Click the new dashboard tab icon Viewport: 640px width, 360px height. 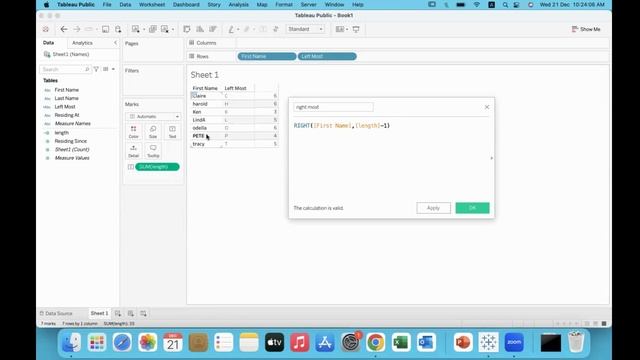click(x=131, y=313)
